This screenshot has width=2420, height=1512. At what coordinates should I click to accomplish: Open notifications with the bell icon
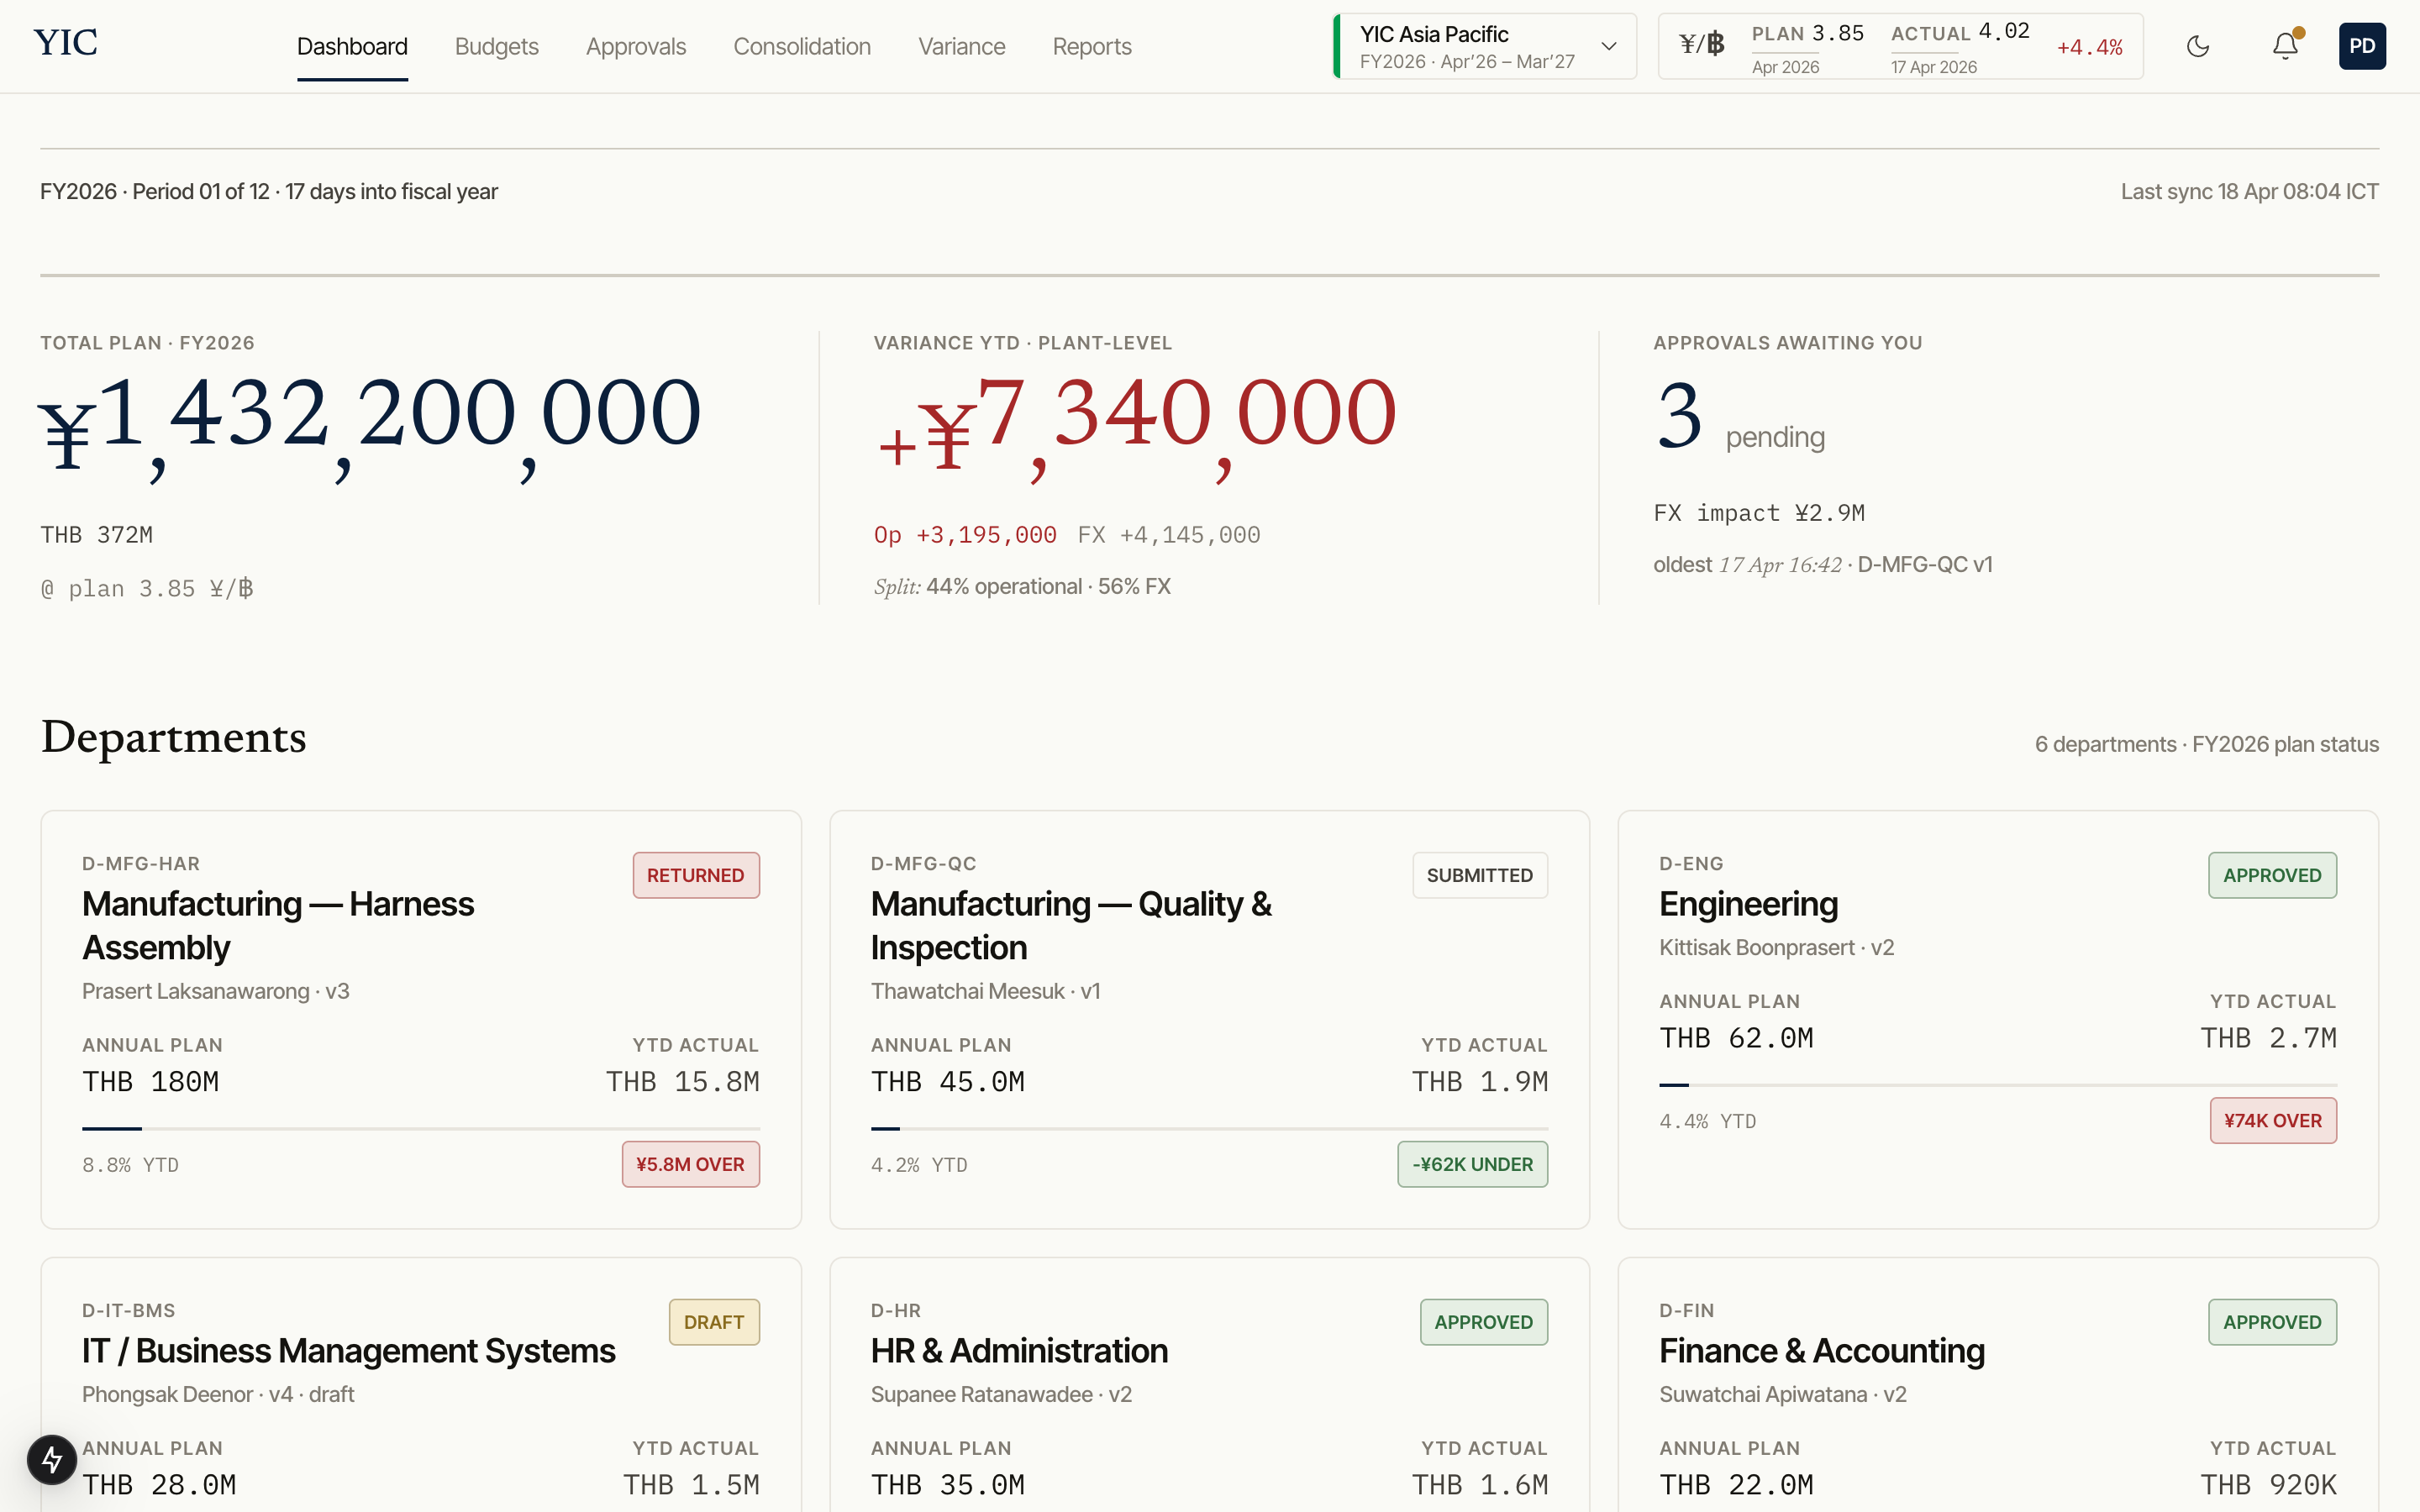[2284, 46]
